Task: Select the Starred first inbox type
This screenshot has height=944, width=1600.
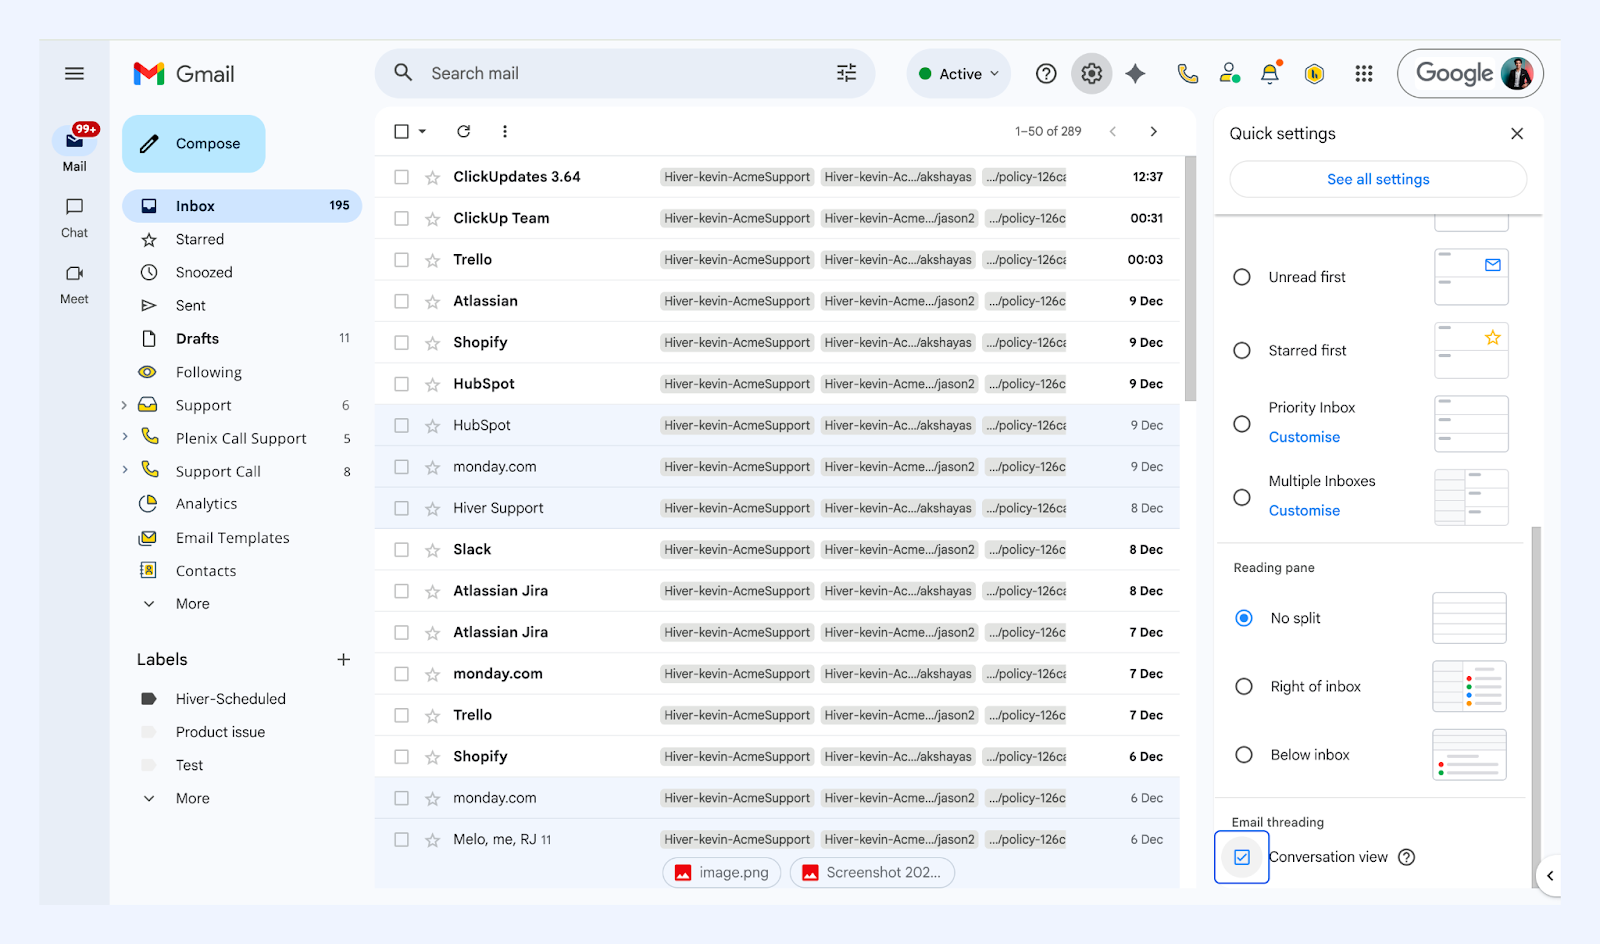Action: 1242,351
